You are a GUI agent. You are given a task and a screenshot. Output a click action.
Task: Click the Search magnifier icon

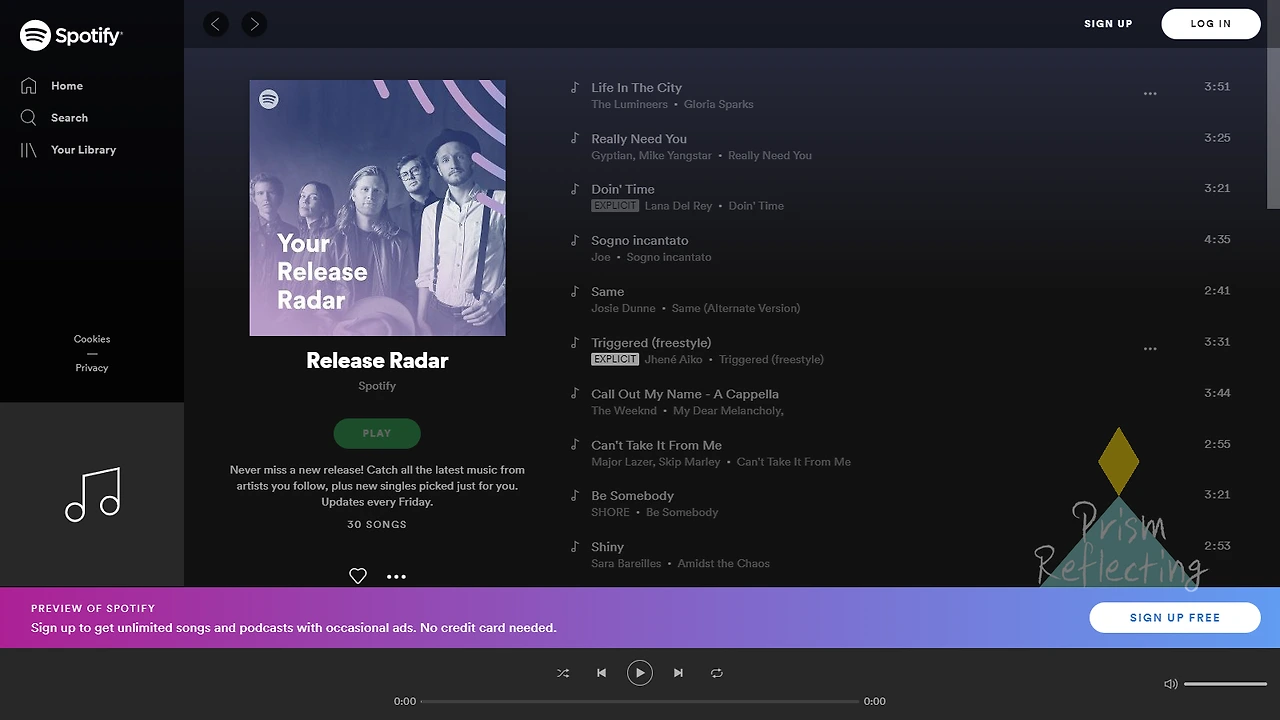29,118
